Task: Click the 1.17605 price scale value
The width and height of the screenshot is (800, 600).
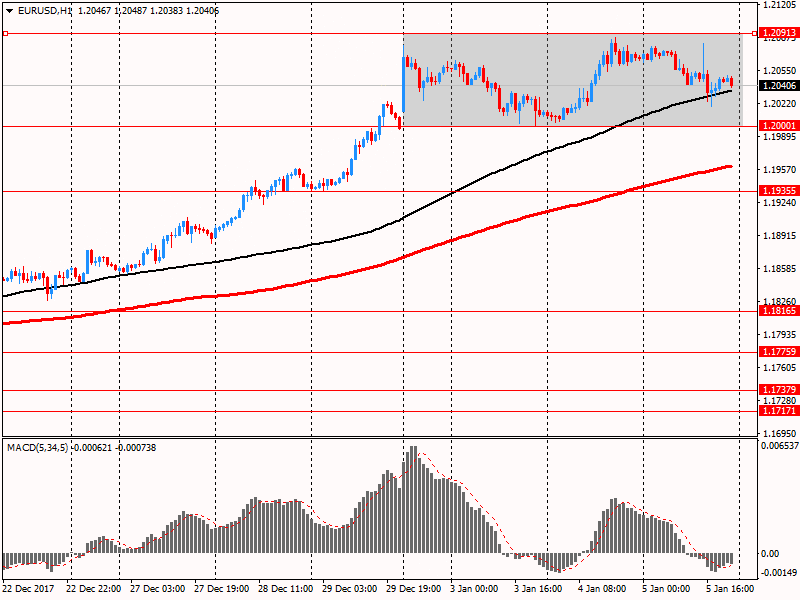Action: [x=779, y=367]
